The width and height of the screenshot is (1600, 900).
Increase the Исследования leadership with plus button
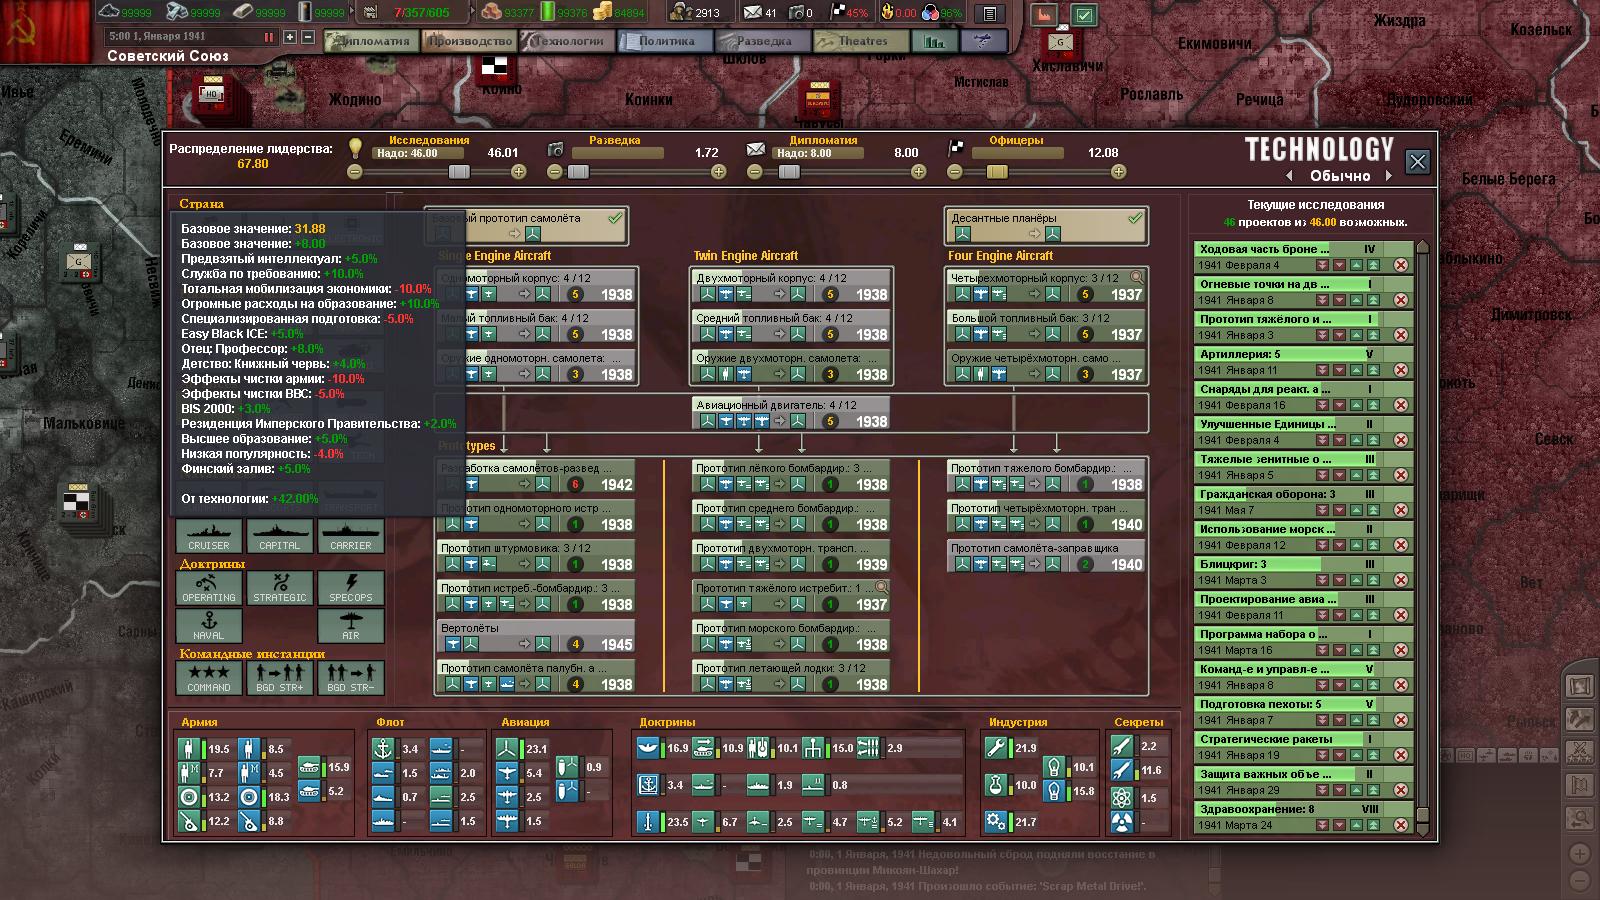[x=518, y=172]
